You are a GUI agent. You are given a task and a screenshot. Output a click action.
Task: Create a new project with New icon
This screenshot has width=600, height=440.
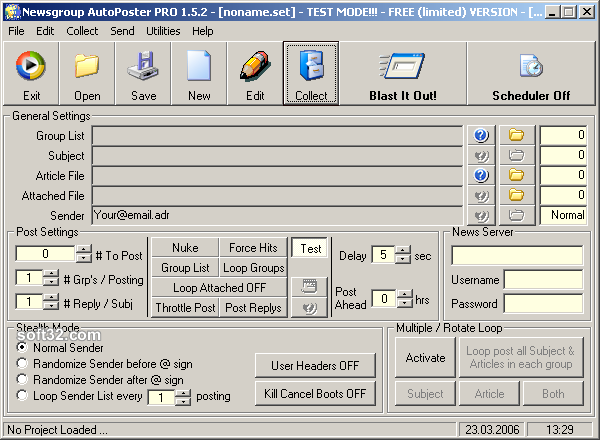tap(199, 73)
